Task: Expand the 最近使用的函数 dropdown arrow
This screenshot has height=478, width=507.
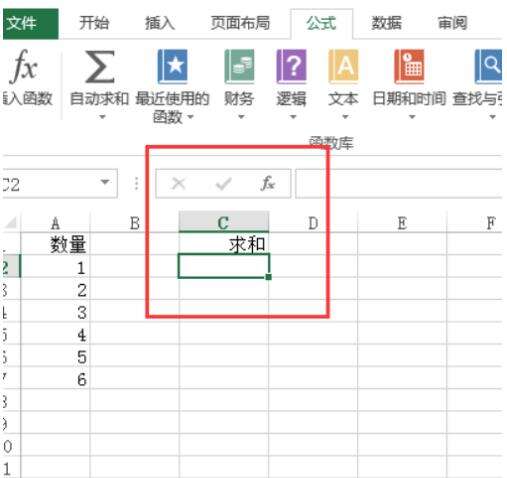Action: 190,117
